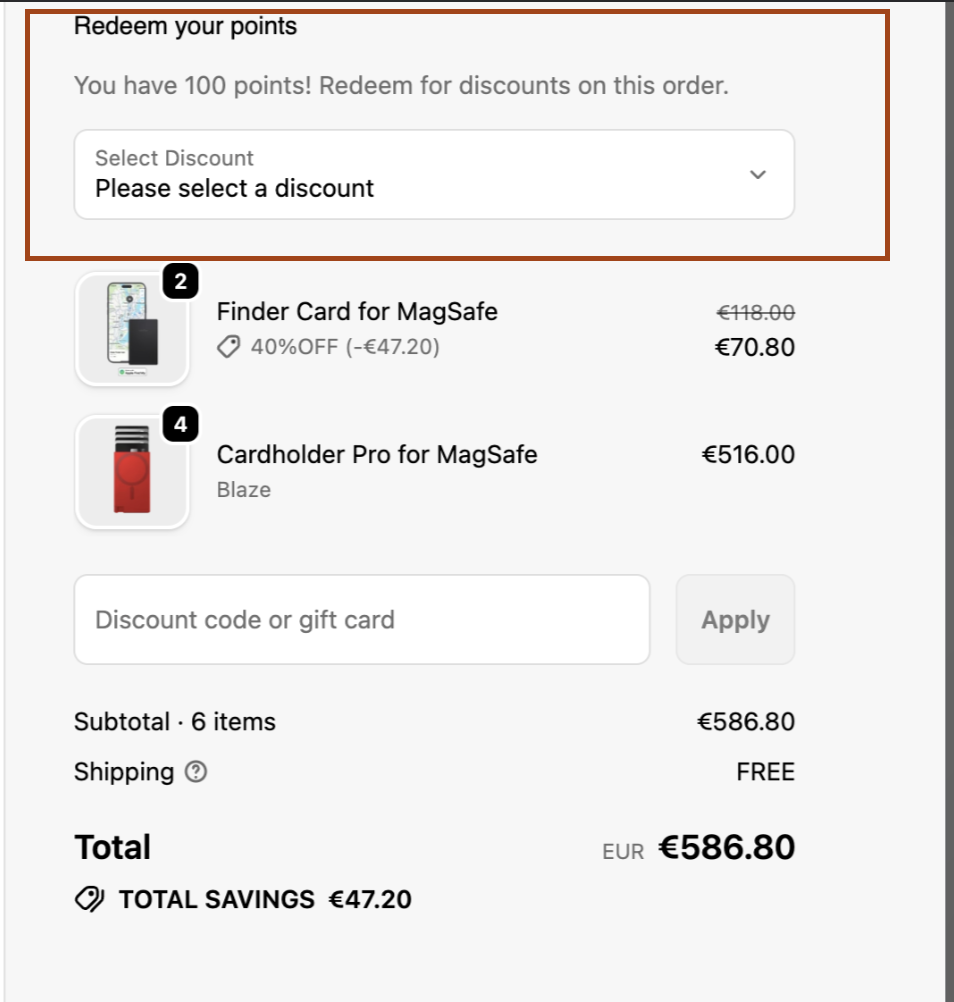Click the tag icon beside 40%OFF

click(x=229, y=347)
